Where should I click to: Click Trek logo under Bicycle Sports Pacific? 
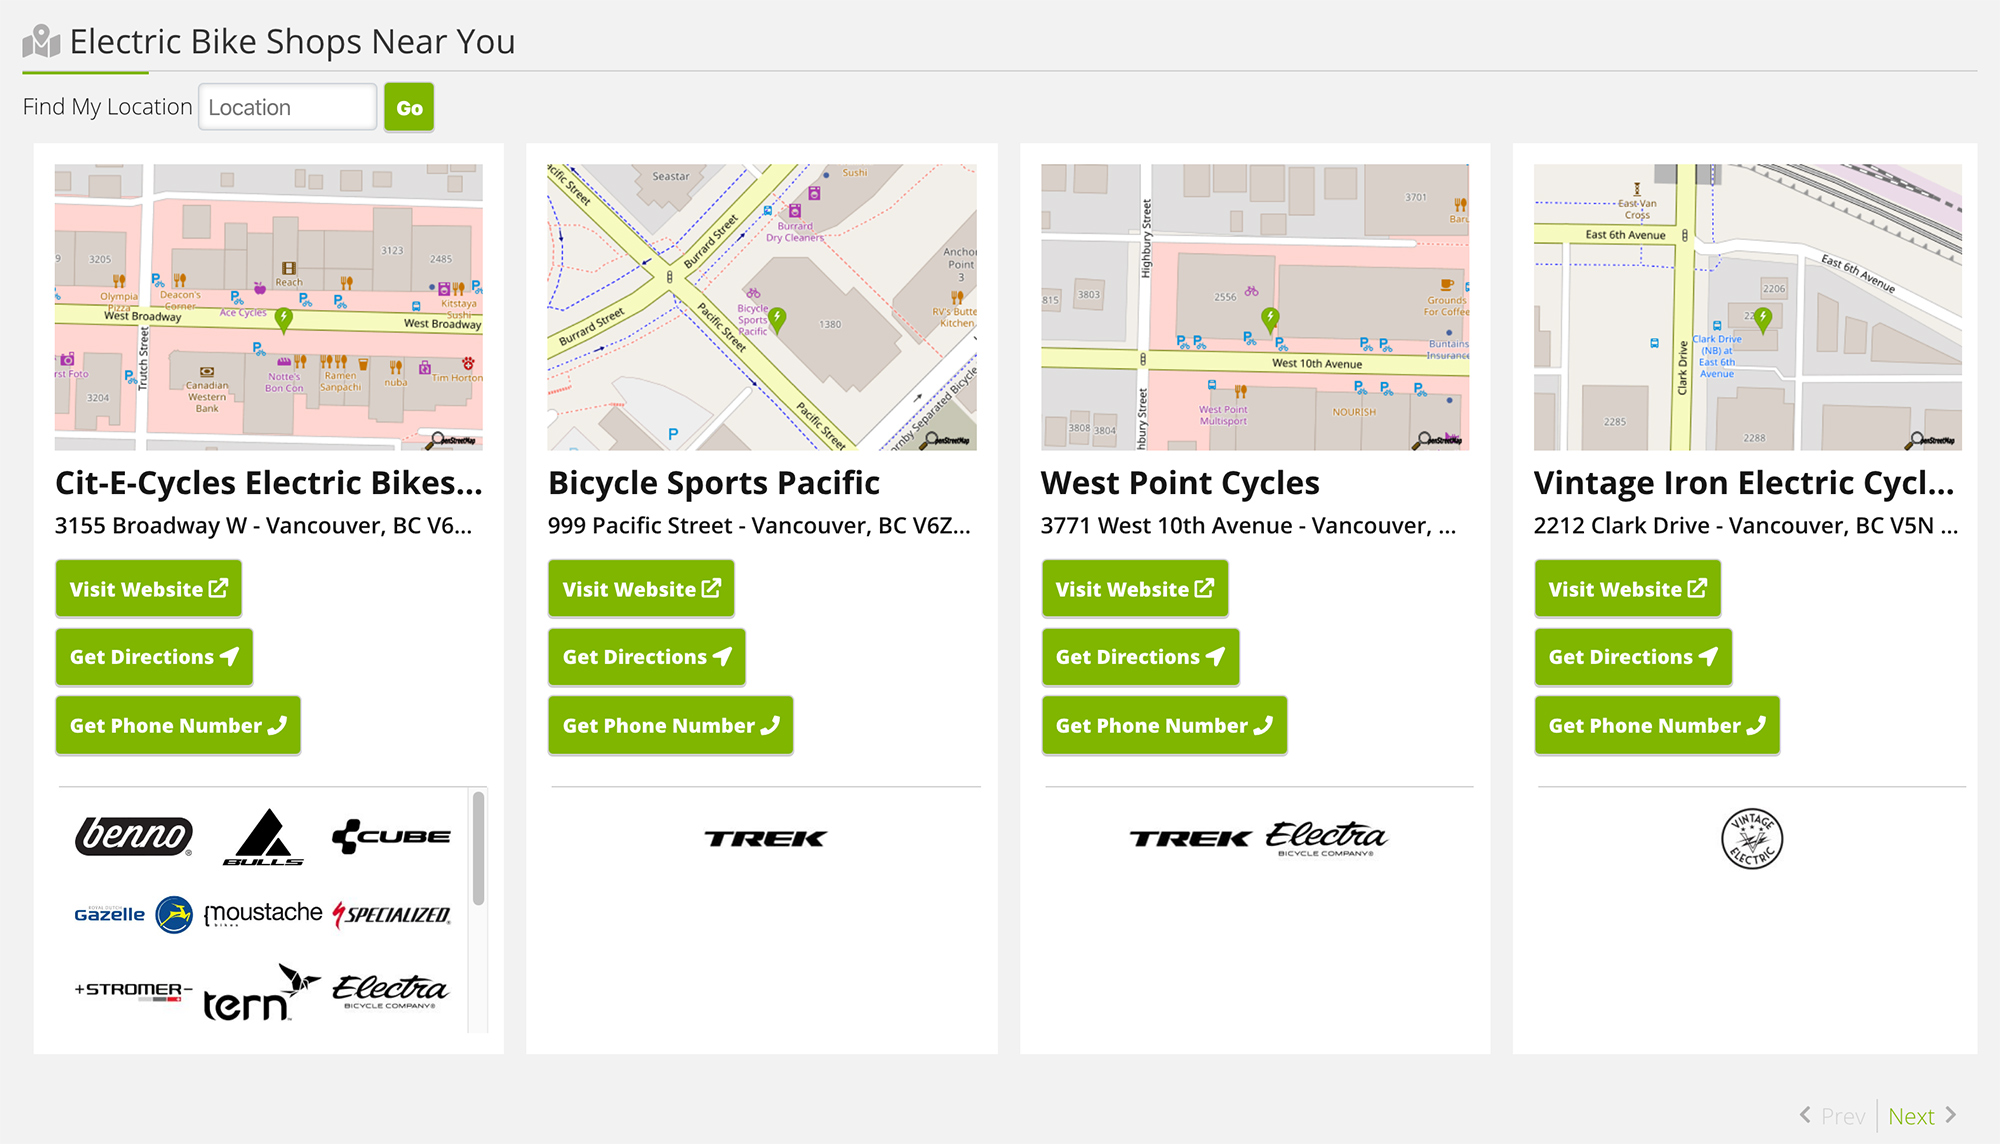tap(765, 838)
